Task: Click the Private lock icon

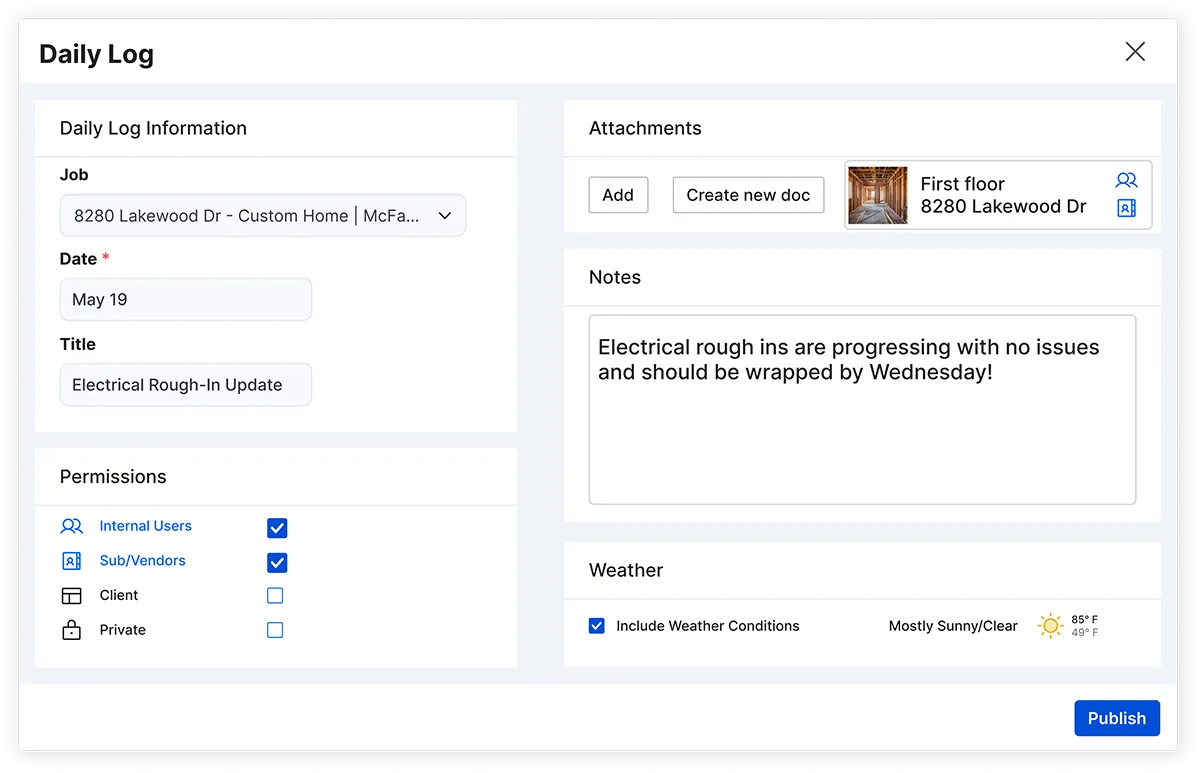Action: point(71,630)
